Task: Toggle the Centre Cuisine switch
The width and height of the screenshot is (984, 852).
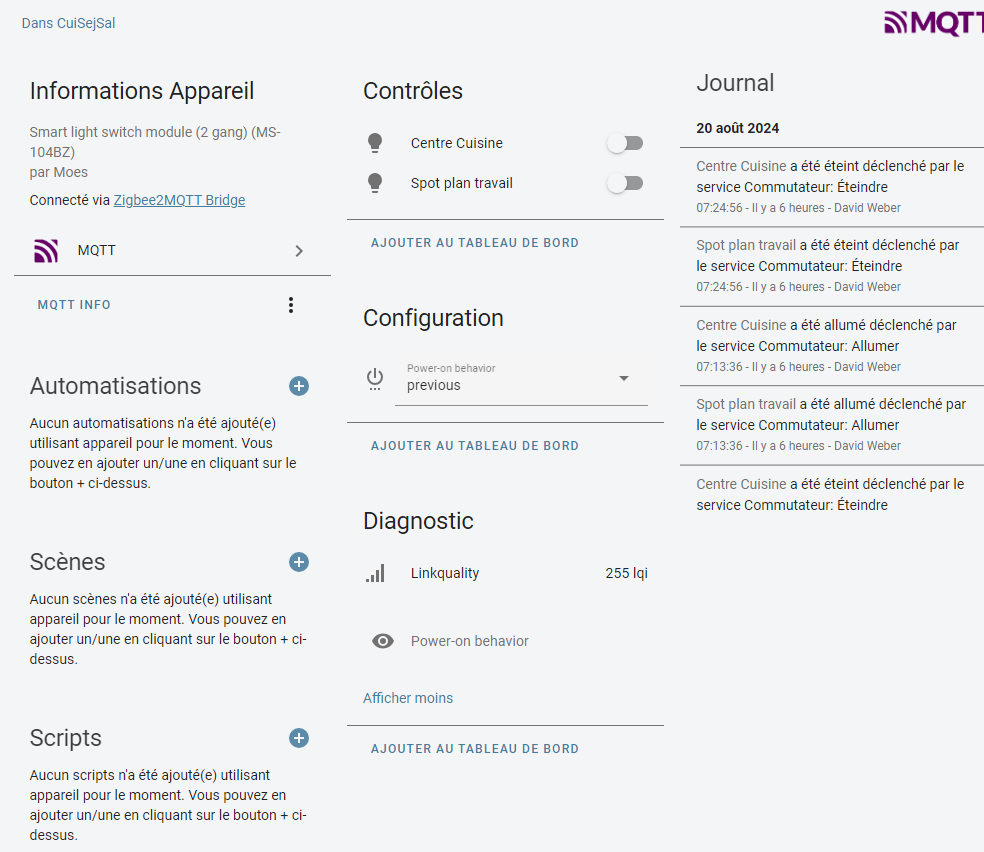Action: (625, 143)
